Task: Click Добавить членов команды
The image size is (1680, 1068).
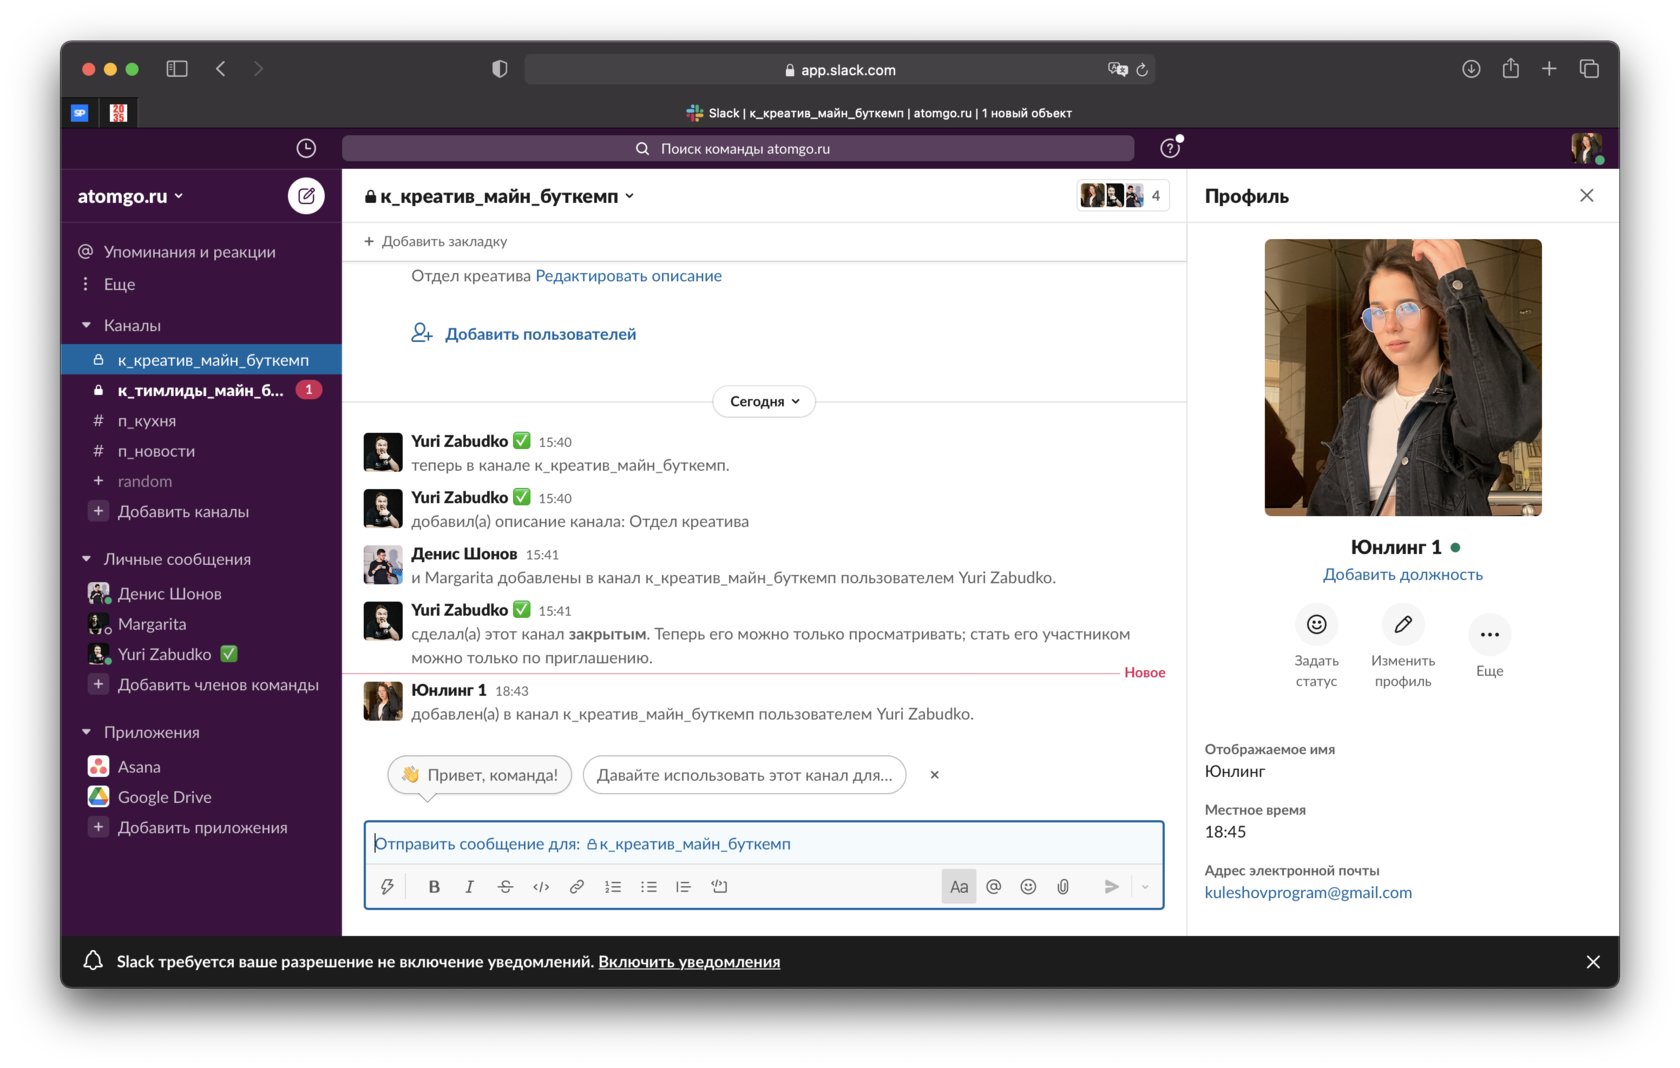Action: [x=201, y=685]
